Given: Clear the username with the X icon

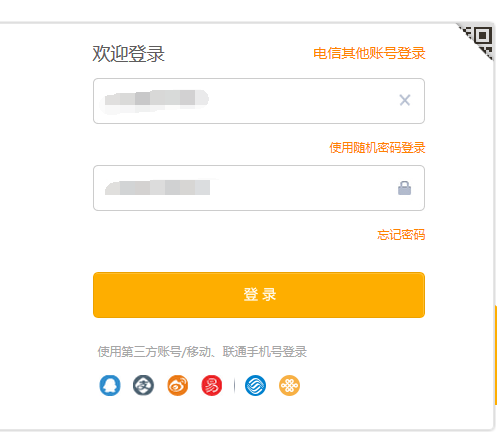Looking at the screenshot, I should 405,100.
